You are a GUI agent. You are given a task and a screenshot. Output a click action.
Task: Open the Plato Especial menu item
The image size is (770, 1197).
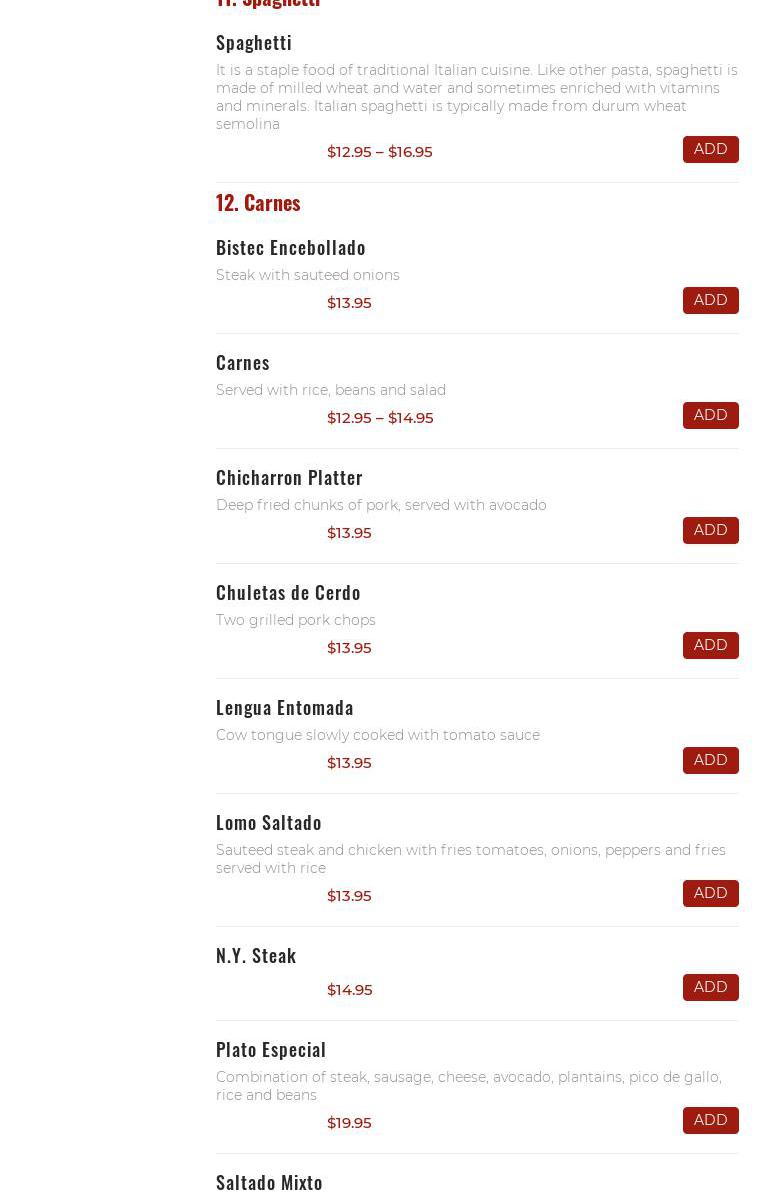point(271,1049)
